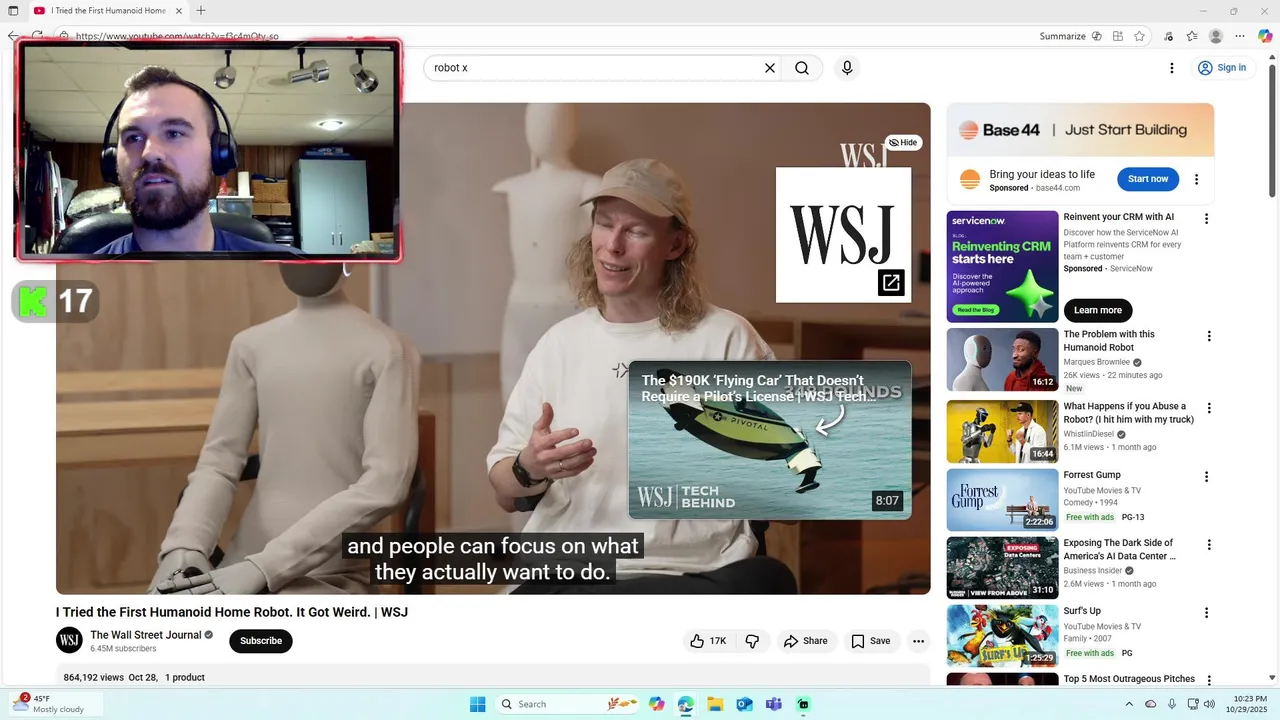
Task: Click Sign in button
Action: 1222,68
